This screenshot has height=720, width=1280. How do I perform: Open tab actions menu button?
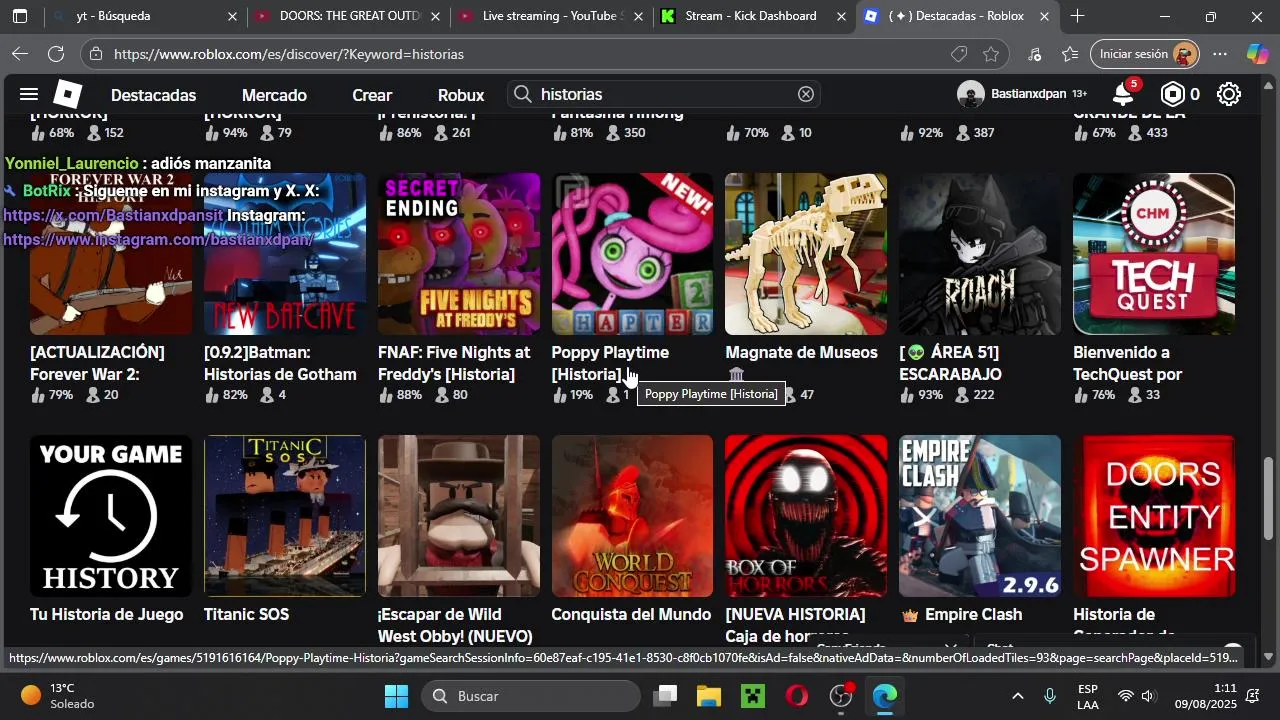[x=20, y=16]
